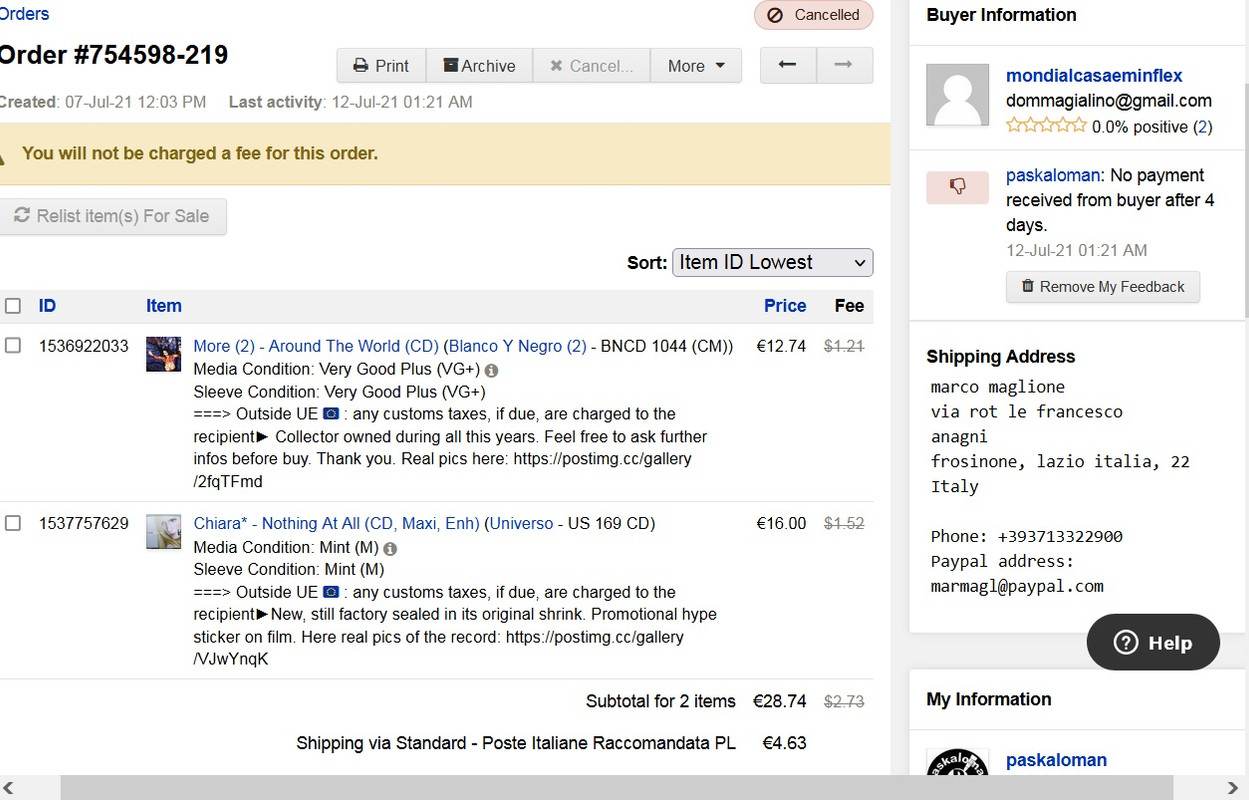This screenshot has height=800, width=1249.
Task: Click item ID 1536922033 text
Action: [84, 346]
